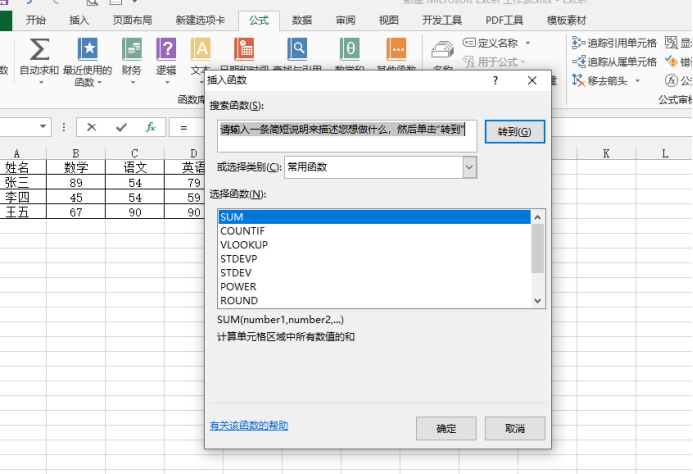Switch to the Data (数据) tab
The image size is (693, 474).
[302, 20]
